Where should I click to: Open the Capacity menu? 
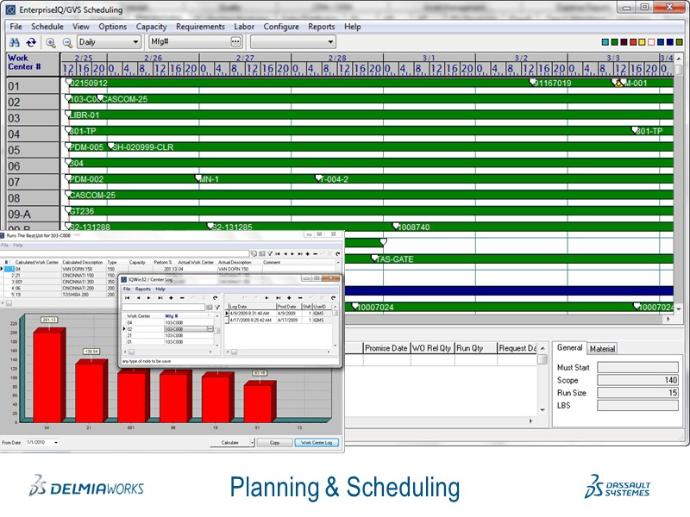pos(151,26)
